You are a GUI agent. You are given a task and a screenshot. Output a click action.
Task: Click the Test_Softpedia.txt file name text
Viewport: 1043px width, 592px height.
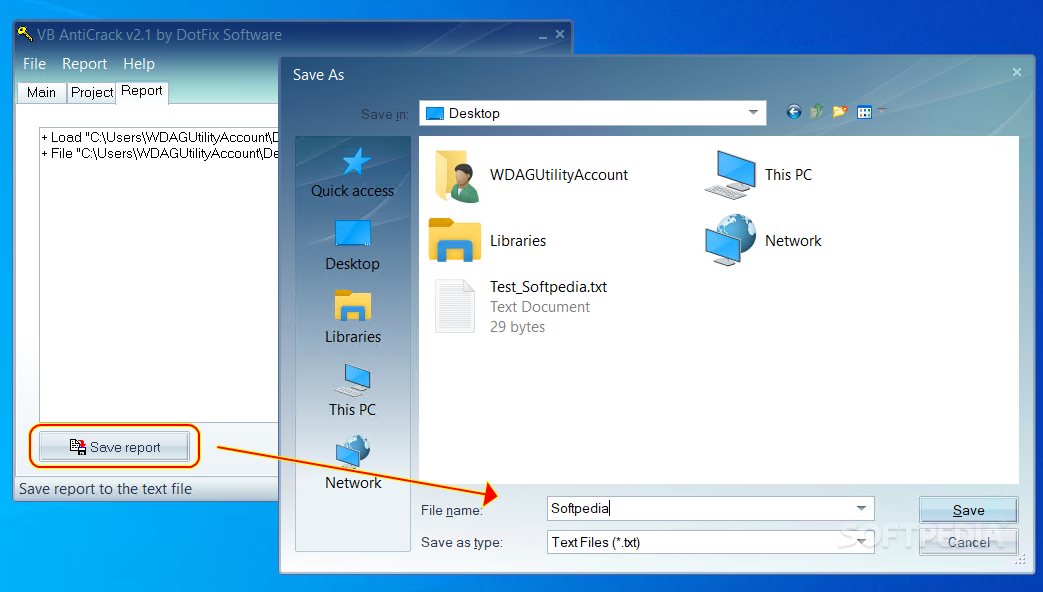click(549, 287)
